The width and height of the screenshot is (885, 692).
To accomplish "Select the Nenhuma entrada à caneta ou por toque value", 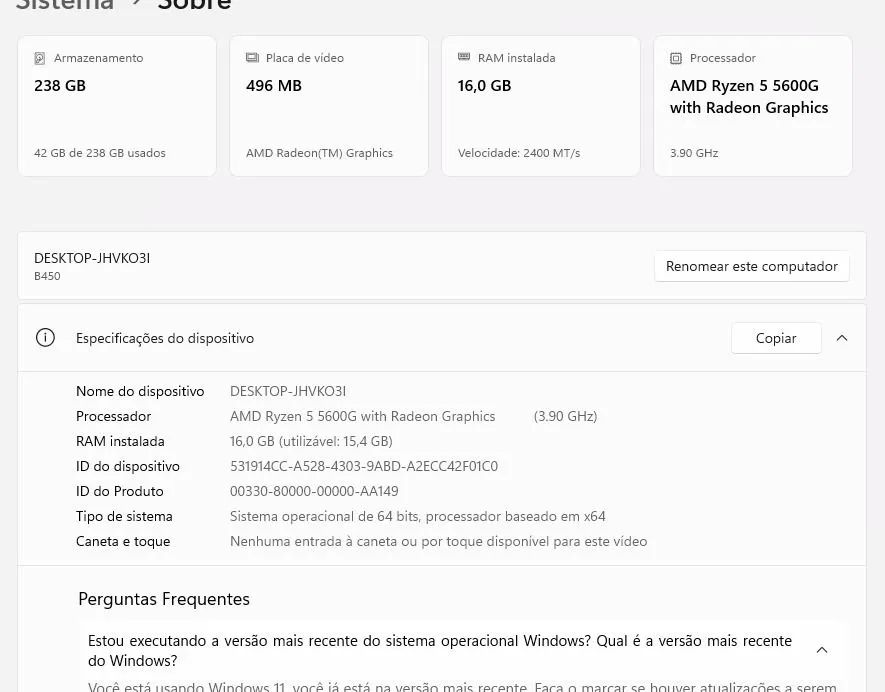I will click(x=439, y=541).
